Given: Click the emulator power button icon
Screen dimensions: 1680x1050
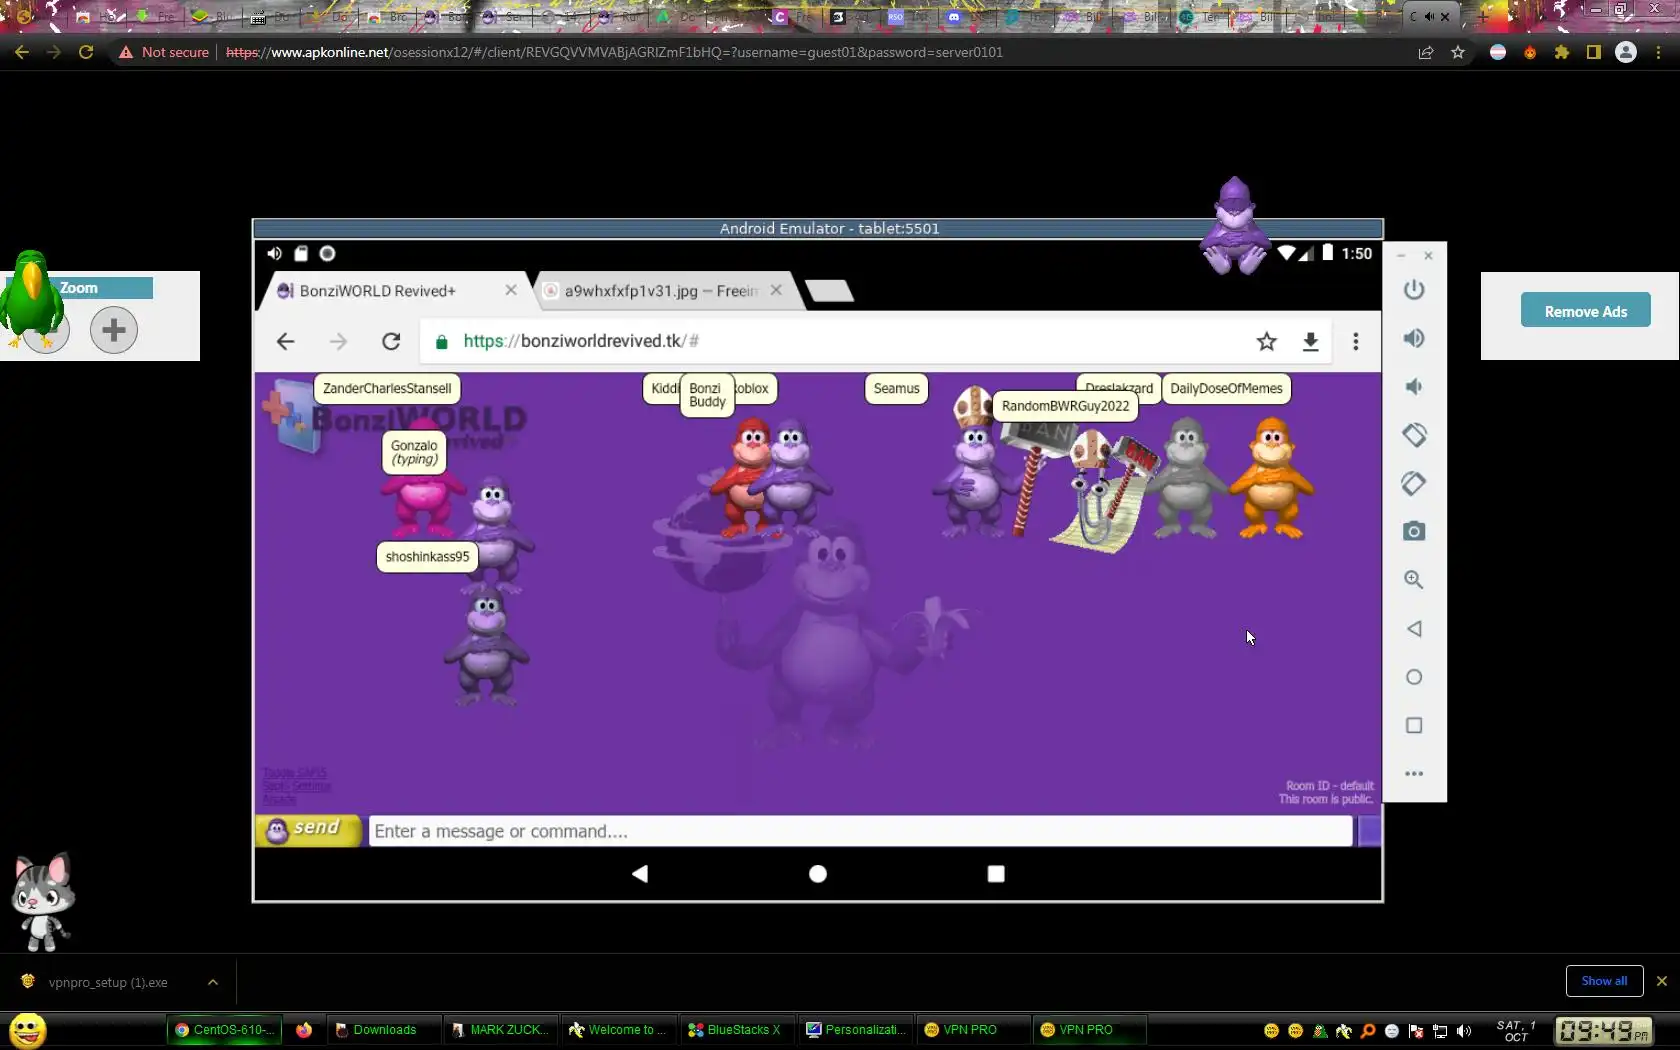Looking at the screenshot, I should tap(1413, 290).
